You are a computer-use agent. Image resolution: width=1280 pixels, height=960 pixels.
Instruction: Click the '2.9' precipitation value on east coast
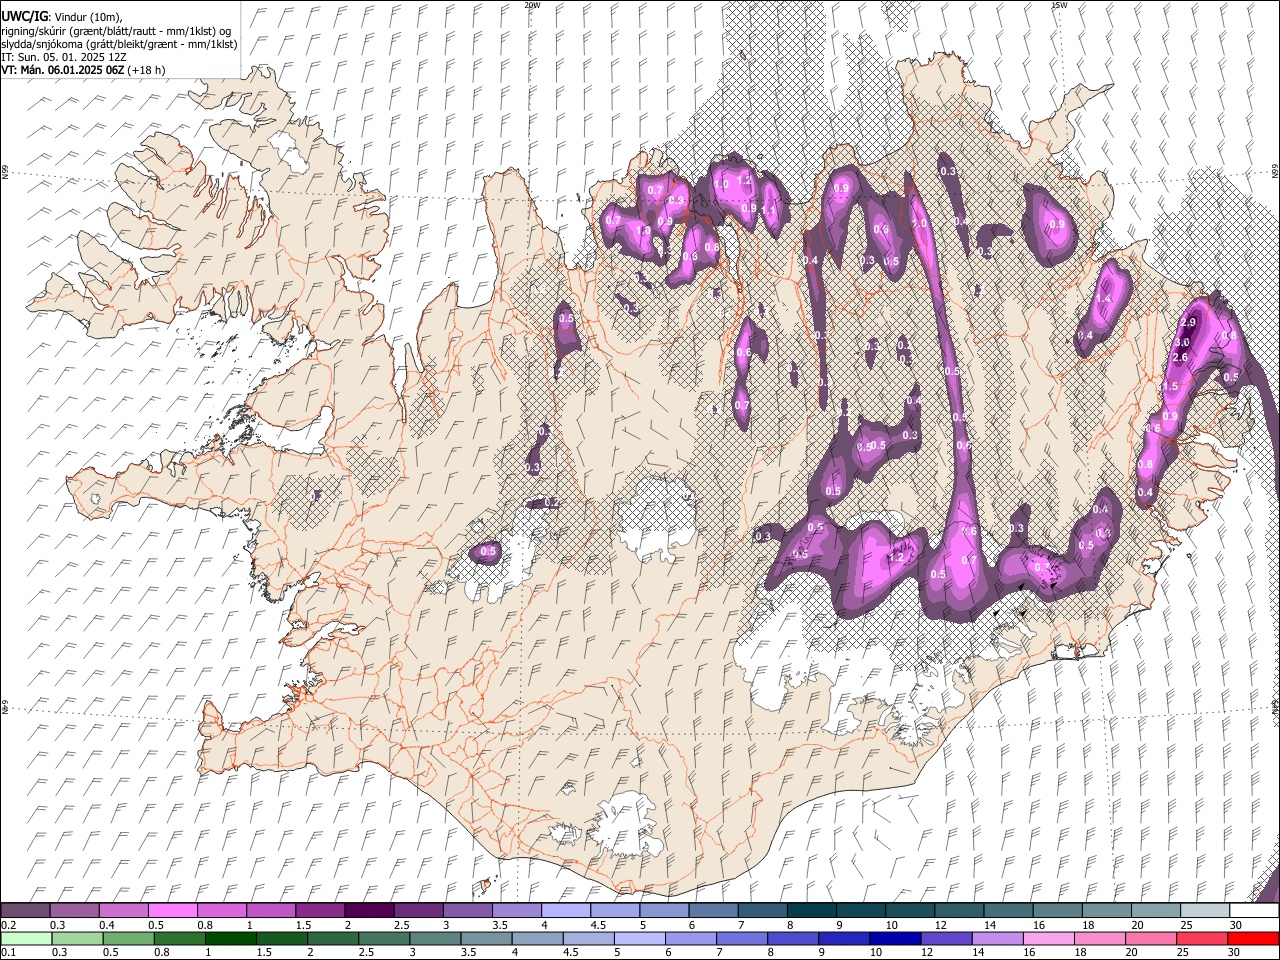[1188, 322]
